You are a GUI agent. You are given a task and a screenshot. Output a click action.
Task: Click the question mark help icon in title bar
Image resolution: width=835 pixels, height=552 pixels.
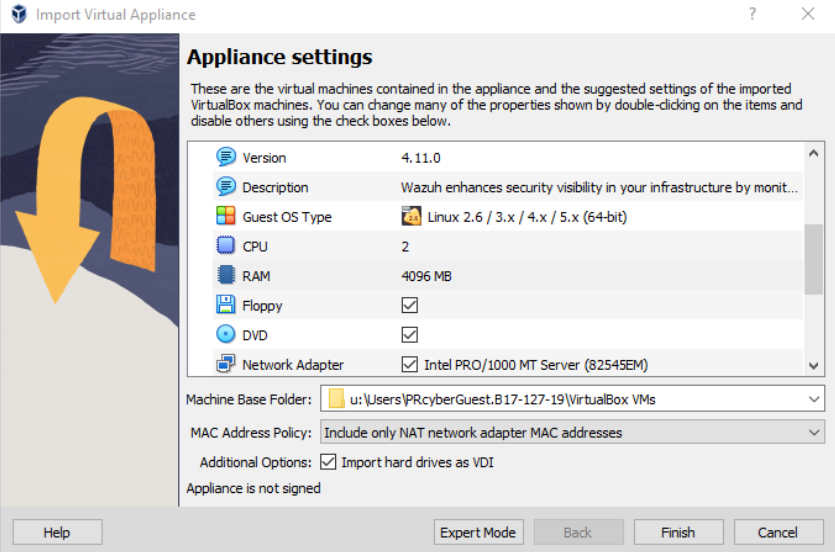pyautogui.click(x=752, y=14)
